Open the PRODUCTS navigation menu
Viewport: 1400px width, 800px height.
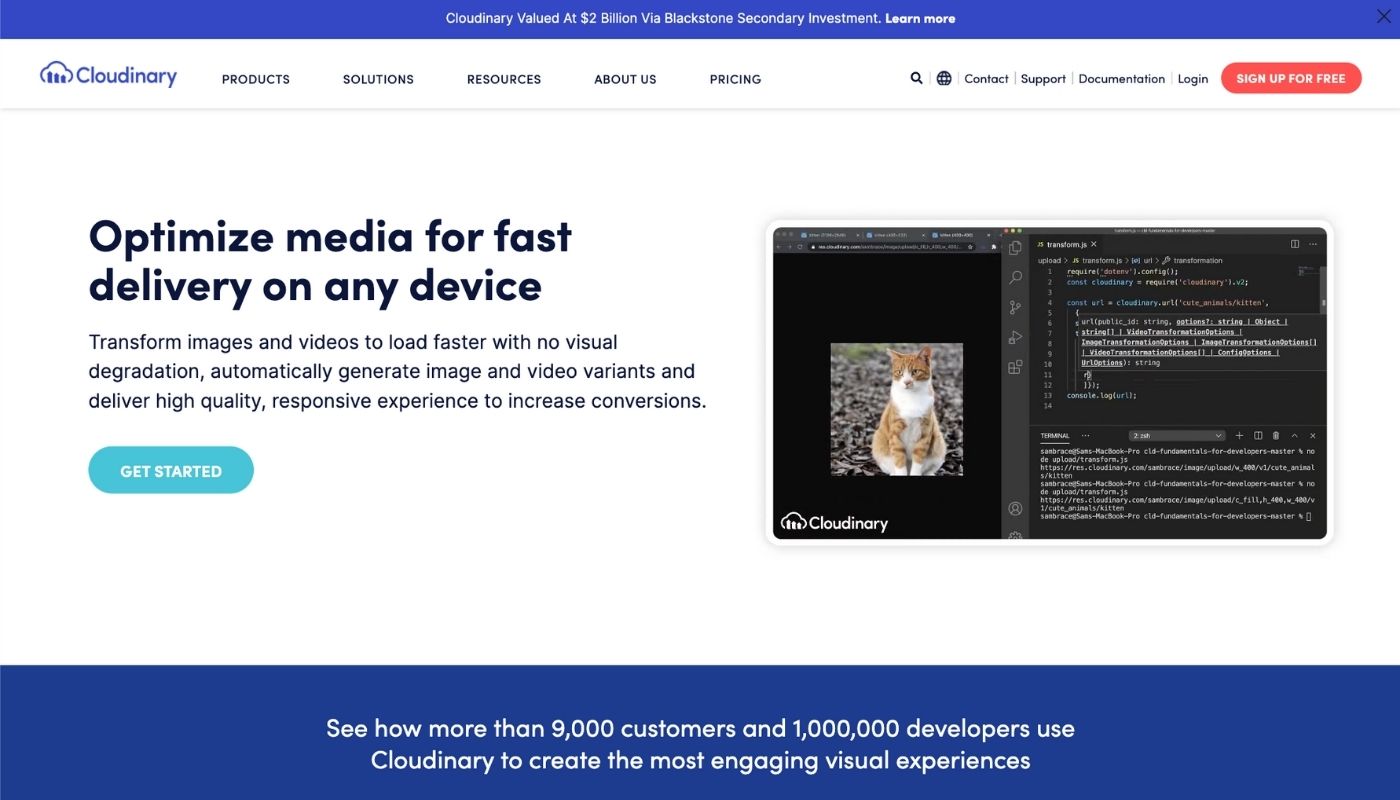[256, 79]
